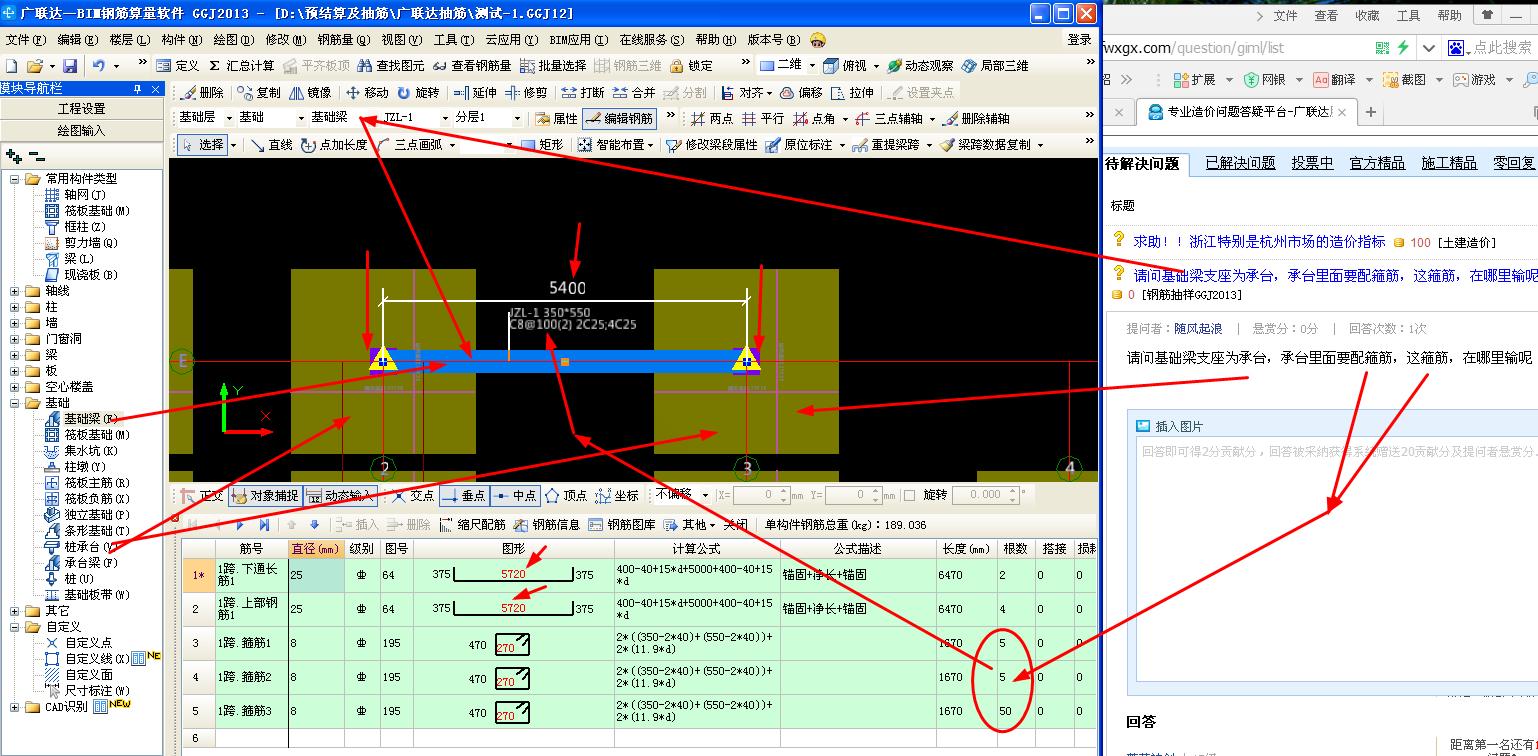The width and height of the screenshot is (1538, 756).
Task: Check the 旋转 rotation checkbox
Action: (x=909, y=495)
